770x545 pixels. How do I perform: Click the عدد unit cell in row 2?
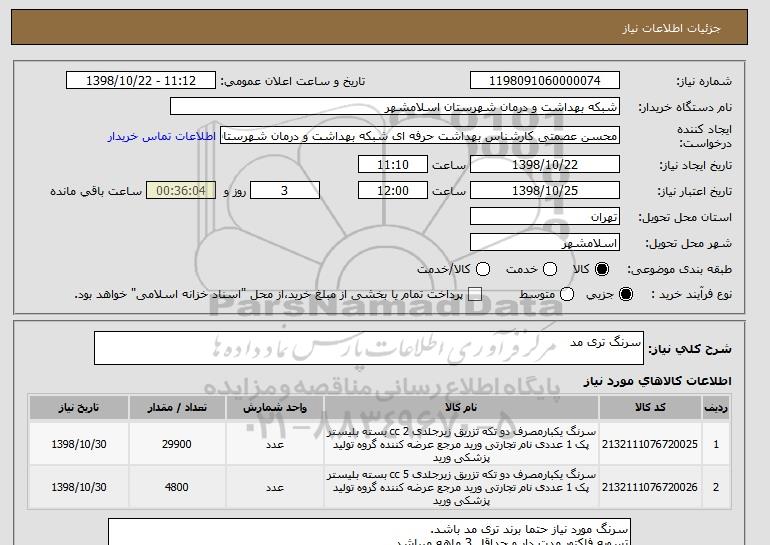coord(275,488)
